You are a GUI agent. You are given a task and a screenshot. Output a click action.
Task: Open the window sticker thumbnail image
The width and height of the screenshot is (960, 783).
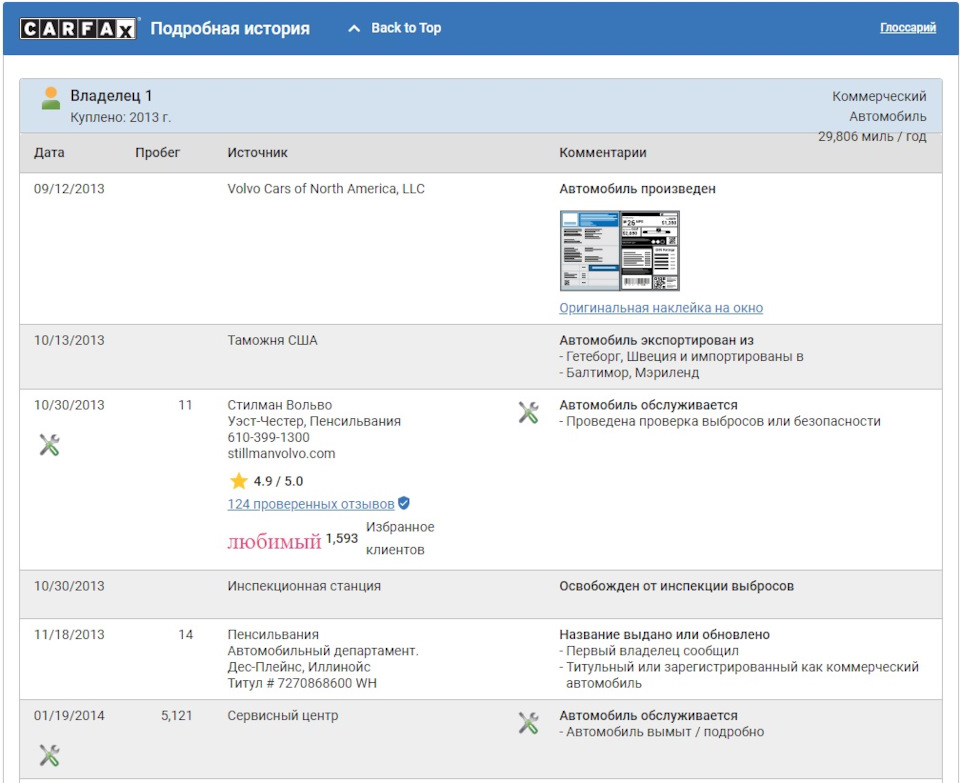click(x=620, y=250)
